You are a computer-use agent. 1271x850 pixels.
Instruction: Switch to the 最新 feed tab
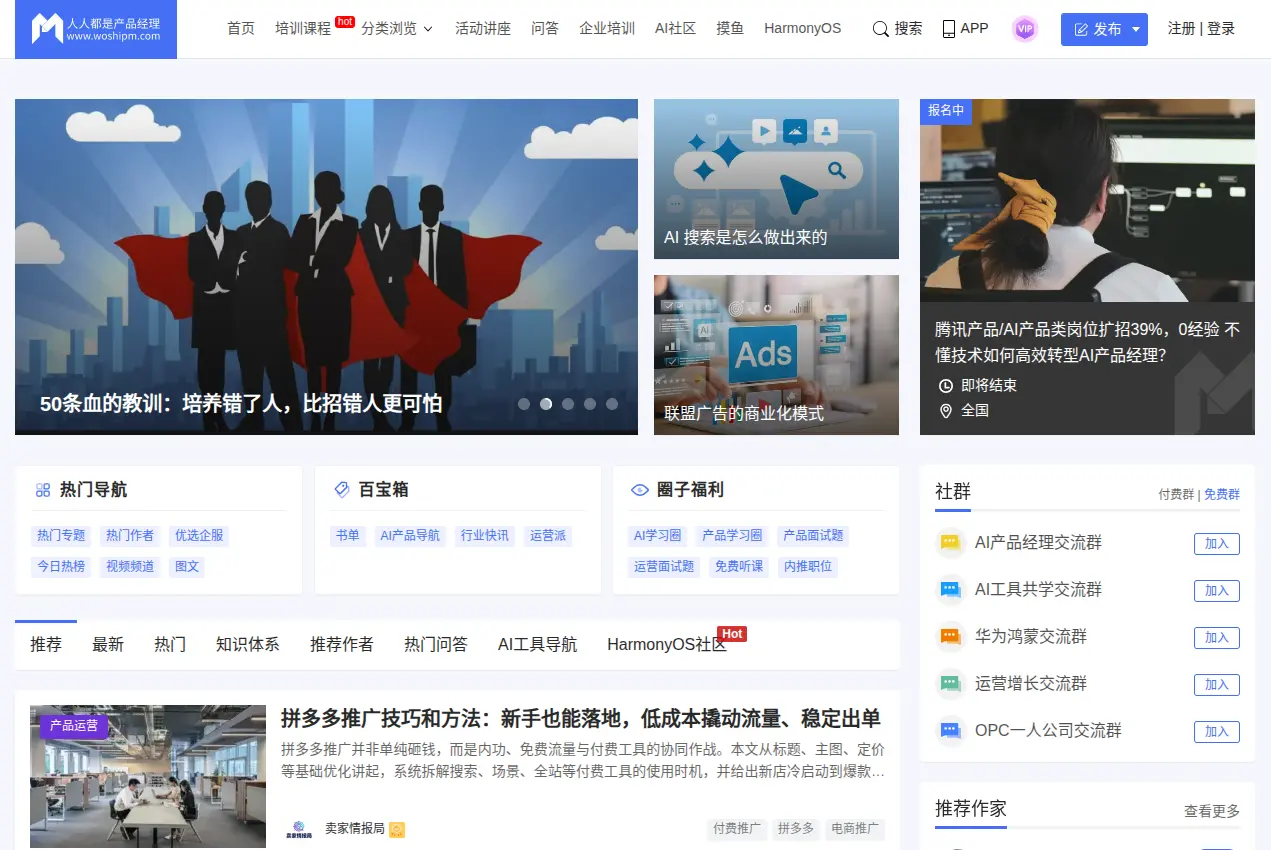[x=108, y=645]
